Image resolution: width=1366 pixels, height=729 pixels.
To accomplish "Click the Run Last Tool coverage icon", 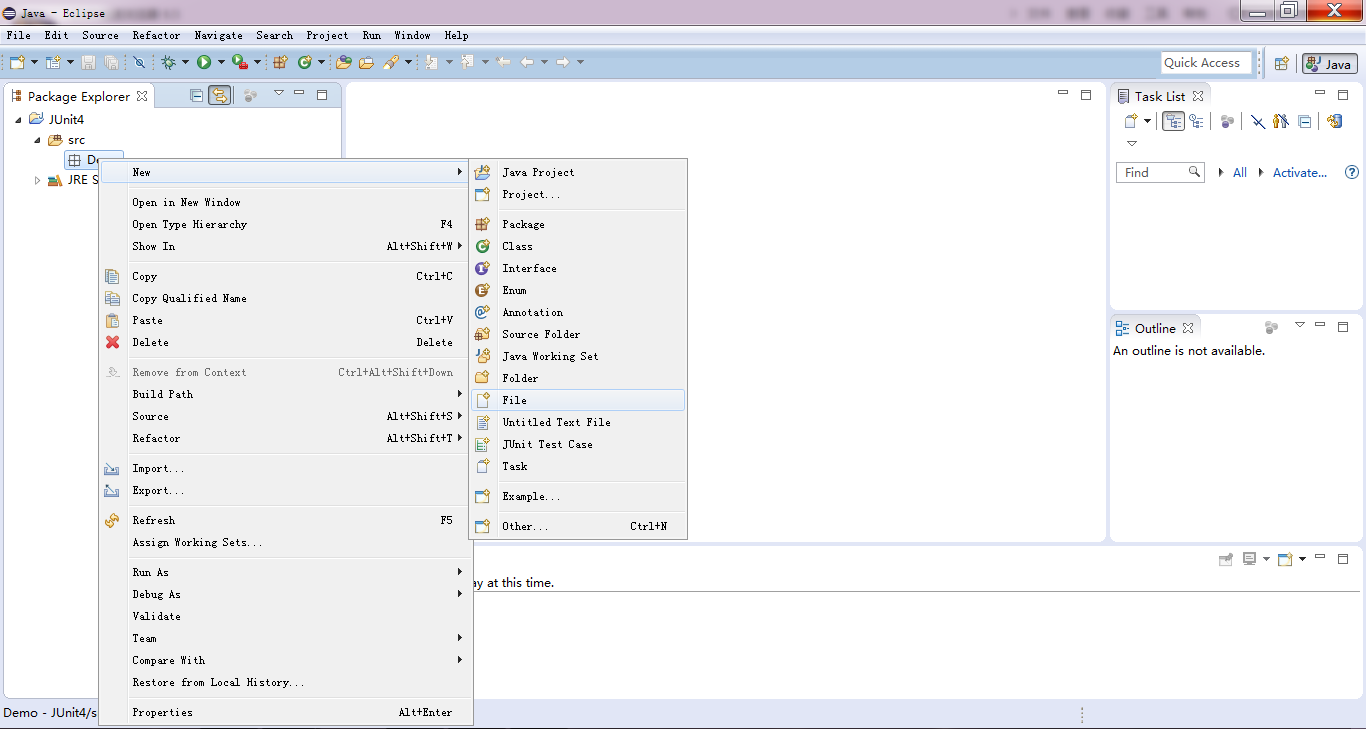I will coord(240,62).
